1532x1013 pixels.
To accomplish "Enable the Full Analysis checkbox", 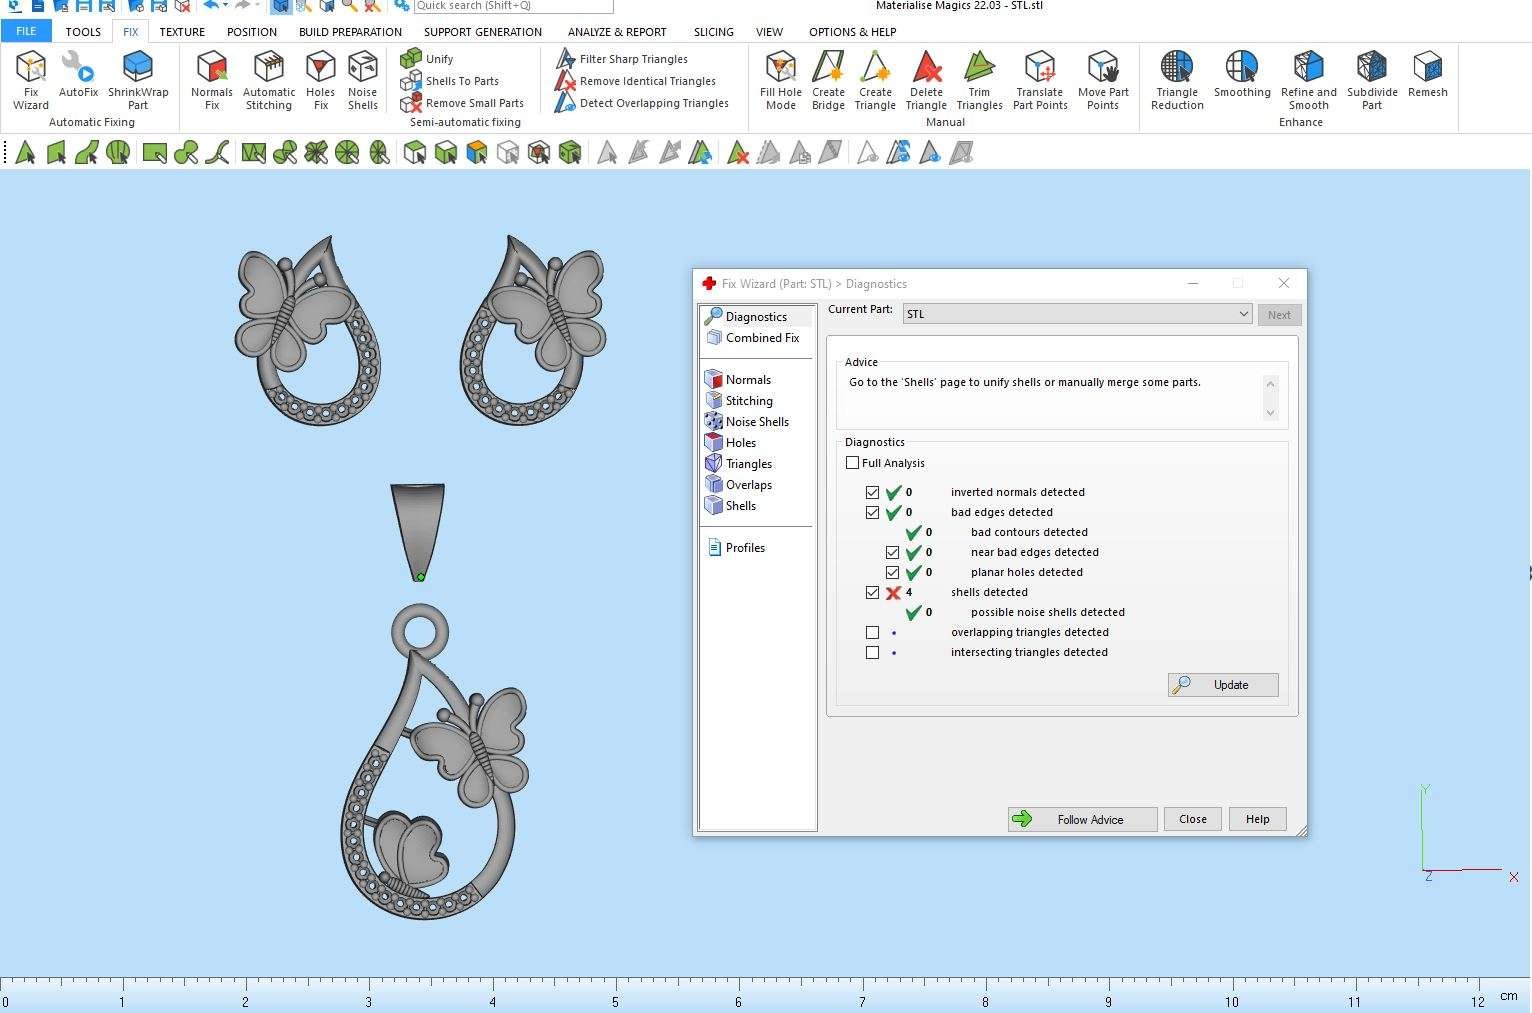I will pyautogui.click(x=853, y=463).
